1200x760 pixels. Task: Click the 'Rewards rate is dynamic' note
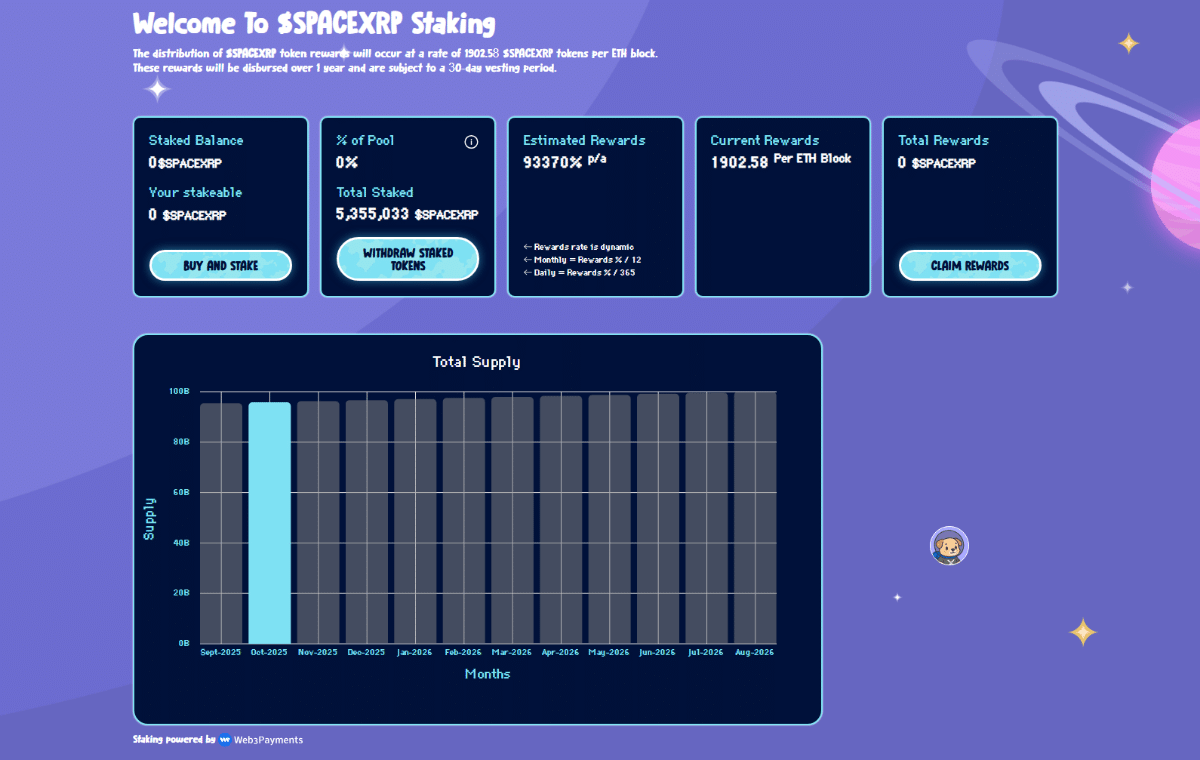pyautogui.click(x=579, y=247)
